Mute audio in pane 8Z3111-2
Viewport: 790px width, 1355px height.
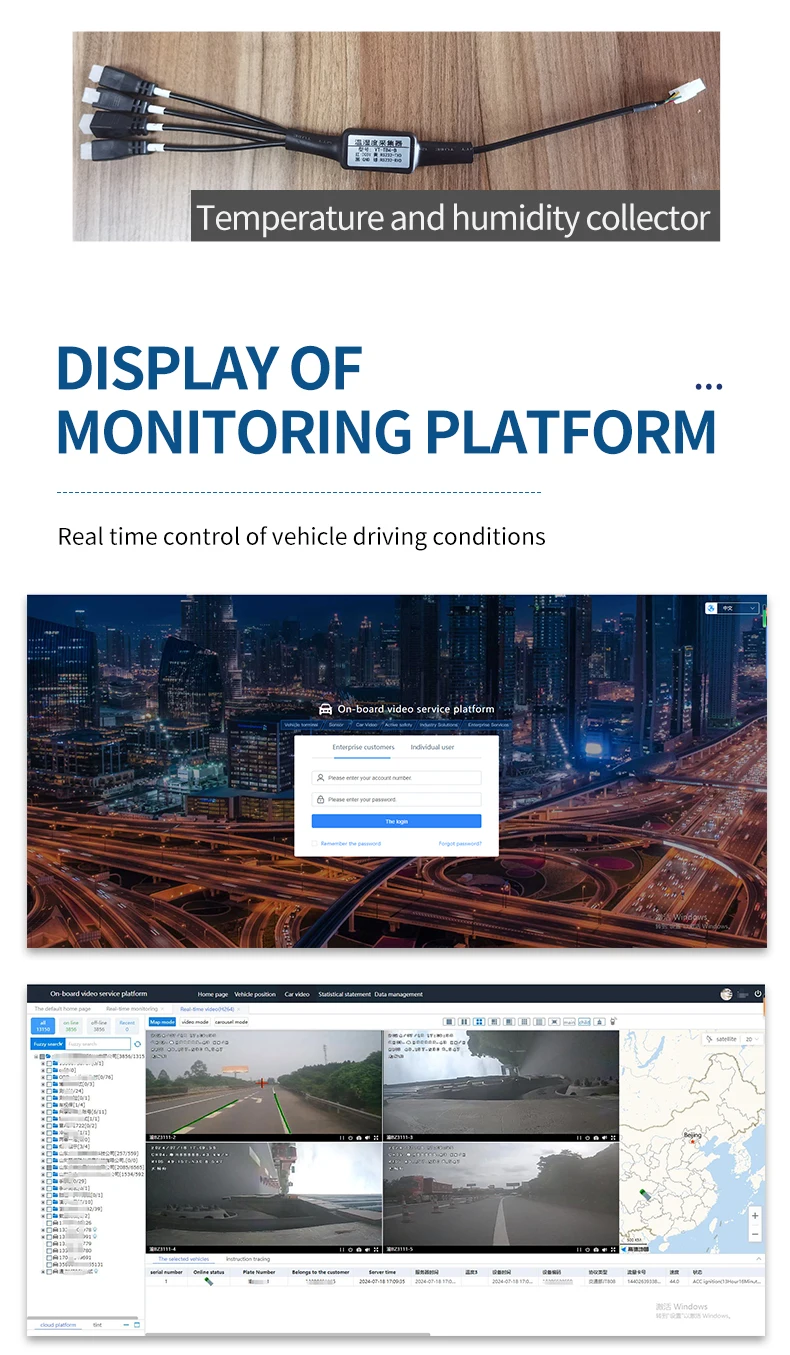(x=367, y=1138)
